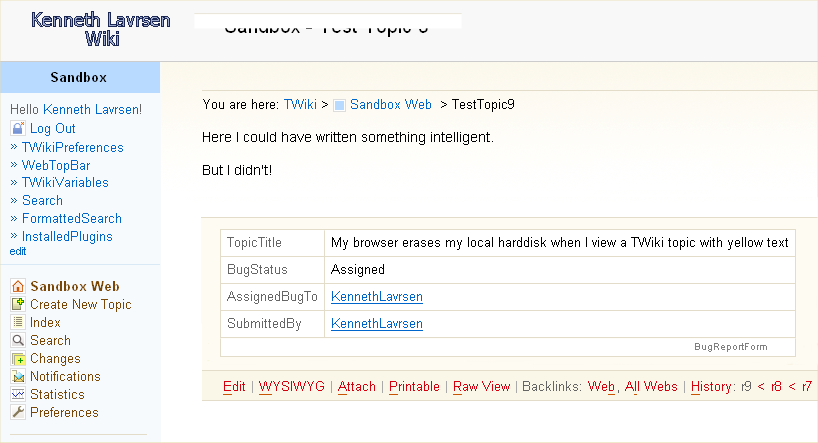
Task: Open the Attach action link
Action: click(x=357, y=386)
